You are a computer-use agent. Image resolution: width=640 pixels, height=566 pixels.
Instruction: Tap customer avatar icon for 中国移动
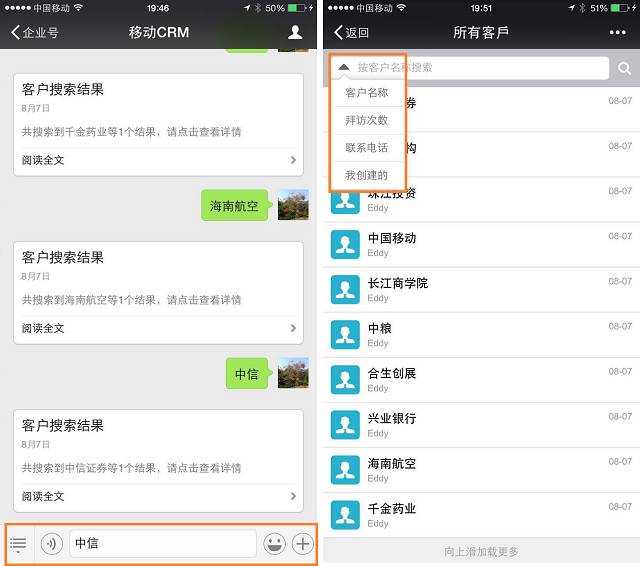345,244
